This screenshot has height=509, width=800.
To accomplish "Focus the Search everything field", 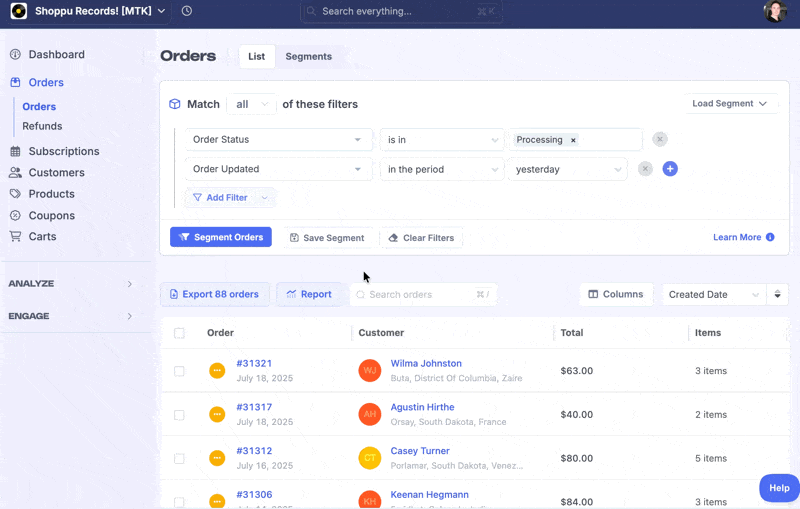I will coord(402,11).
